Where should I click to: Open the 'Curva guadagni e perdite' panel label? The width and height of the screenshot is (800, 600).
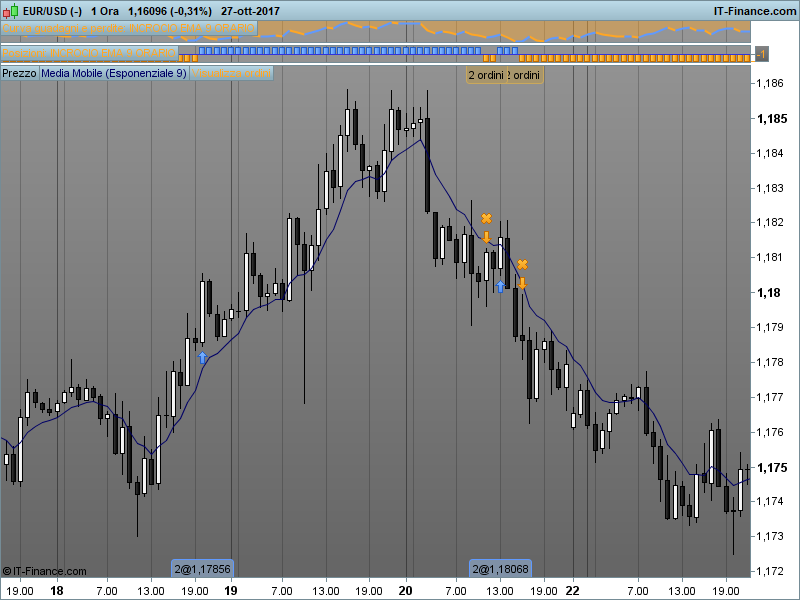[129, 28]
